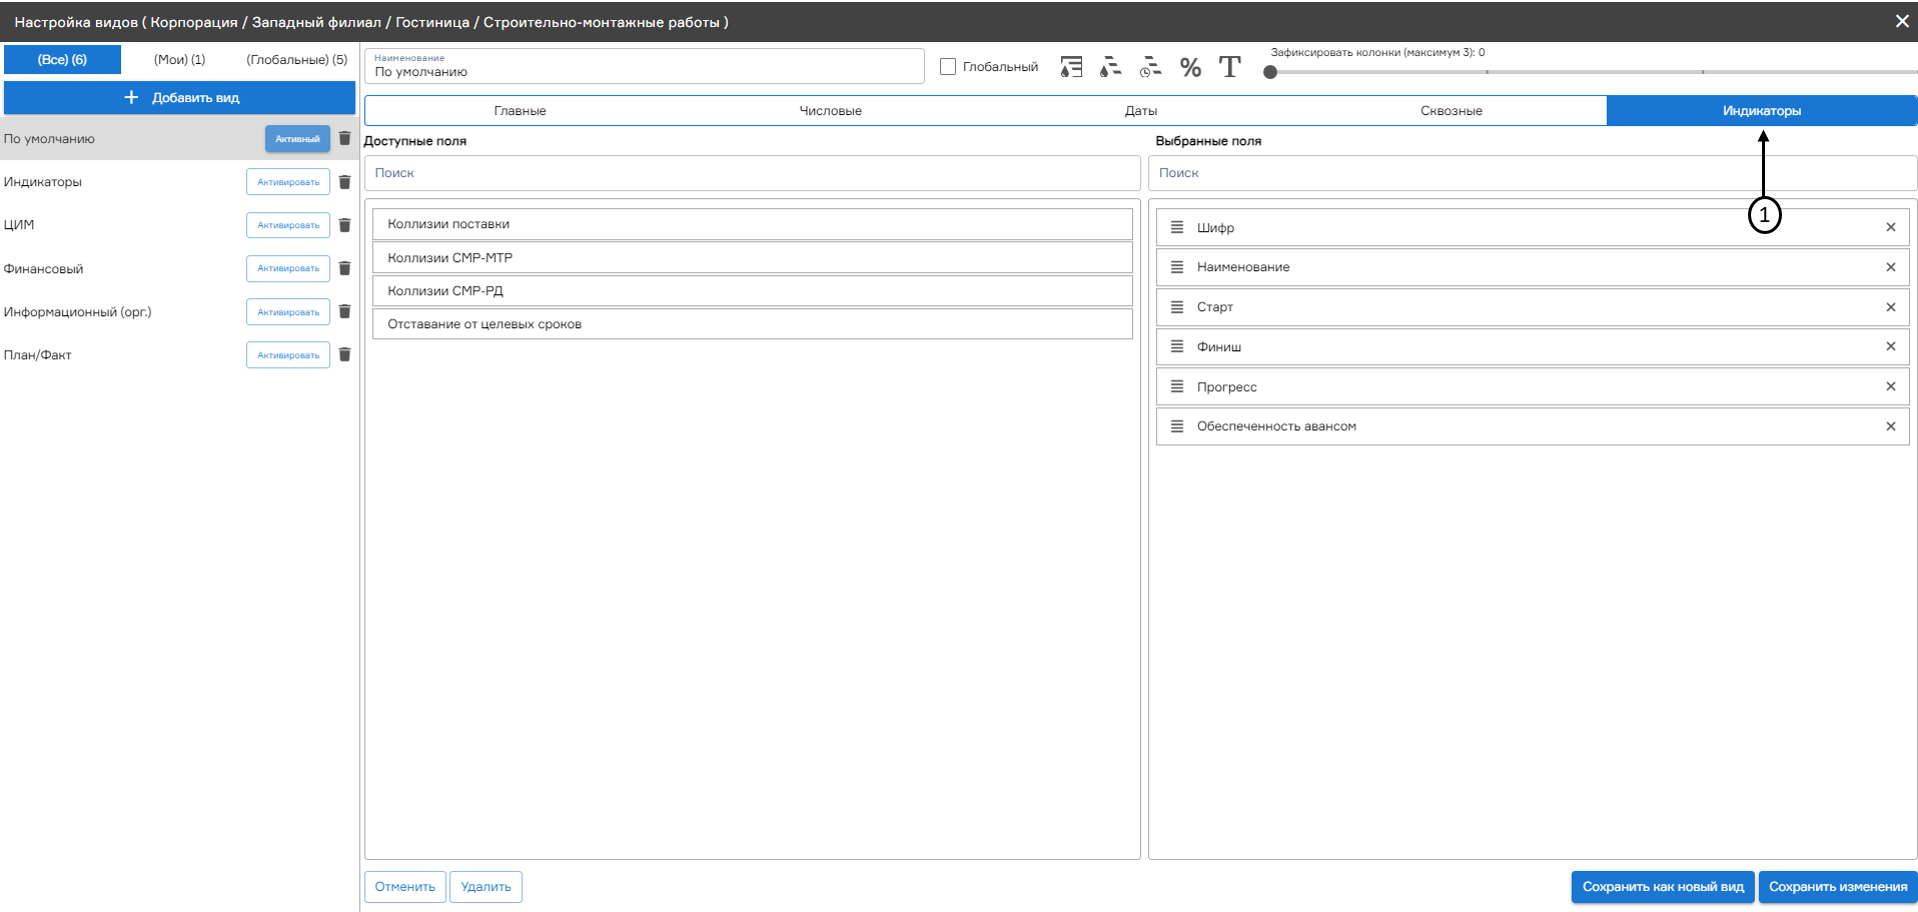Switch to the 'Числовые' tab
The width and height of the screenshot is (1918, 912).
830,111
